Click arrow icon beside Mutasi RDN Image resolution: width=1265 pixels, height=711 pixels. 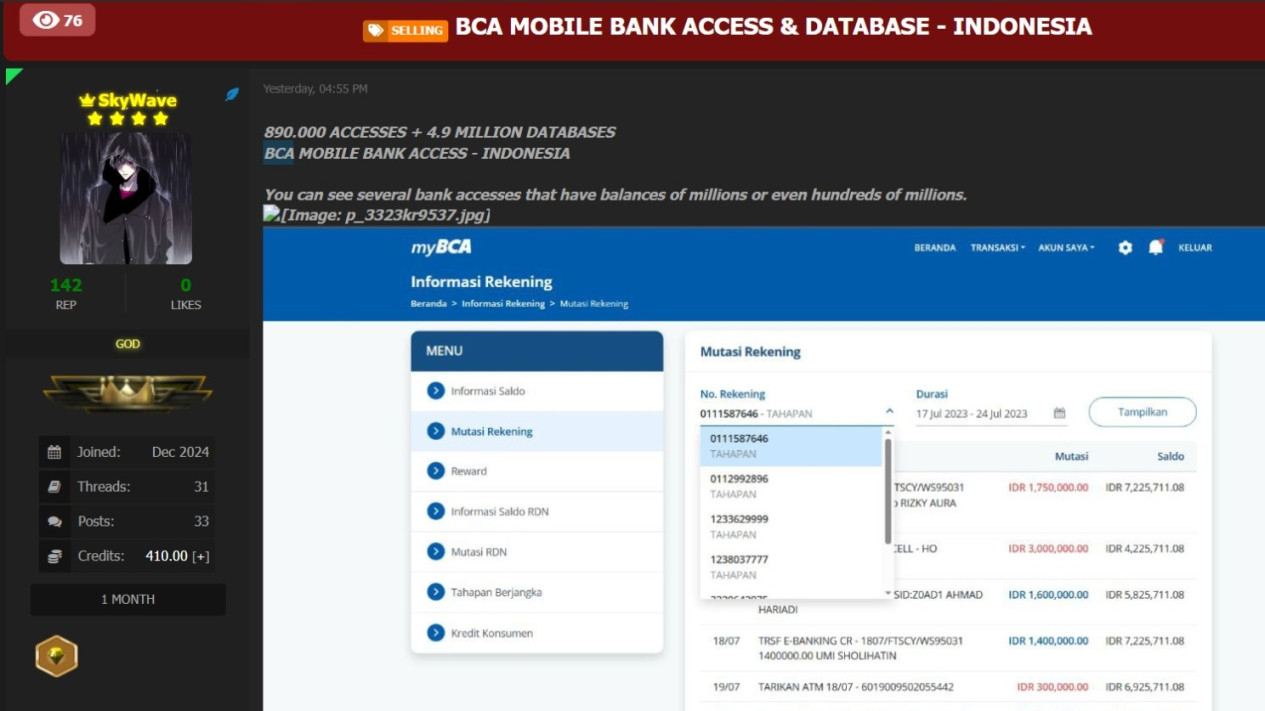[x=436, y=552]
